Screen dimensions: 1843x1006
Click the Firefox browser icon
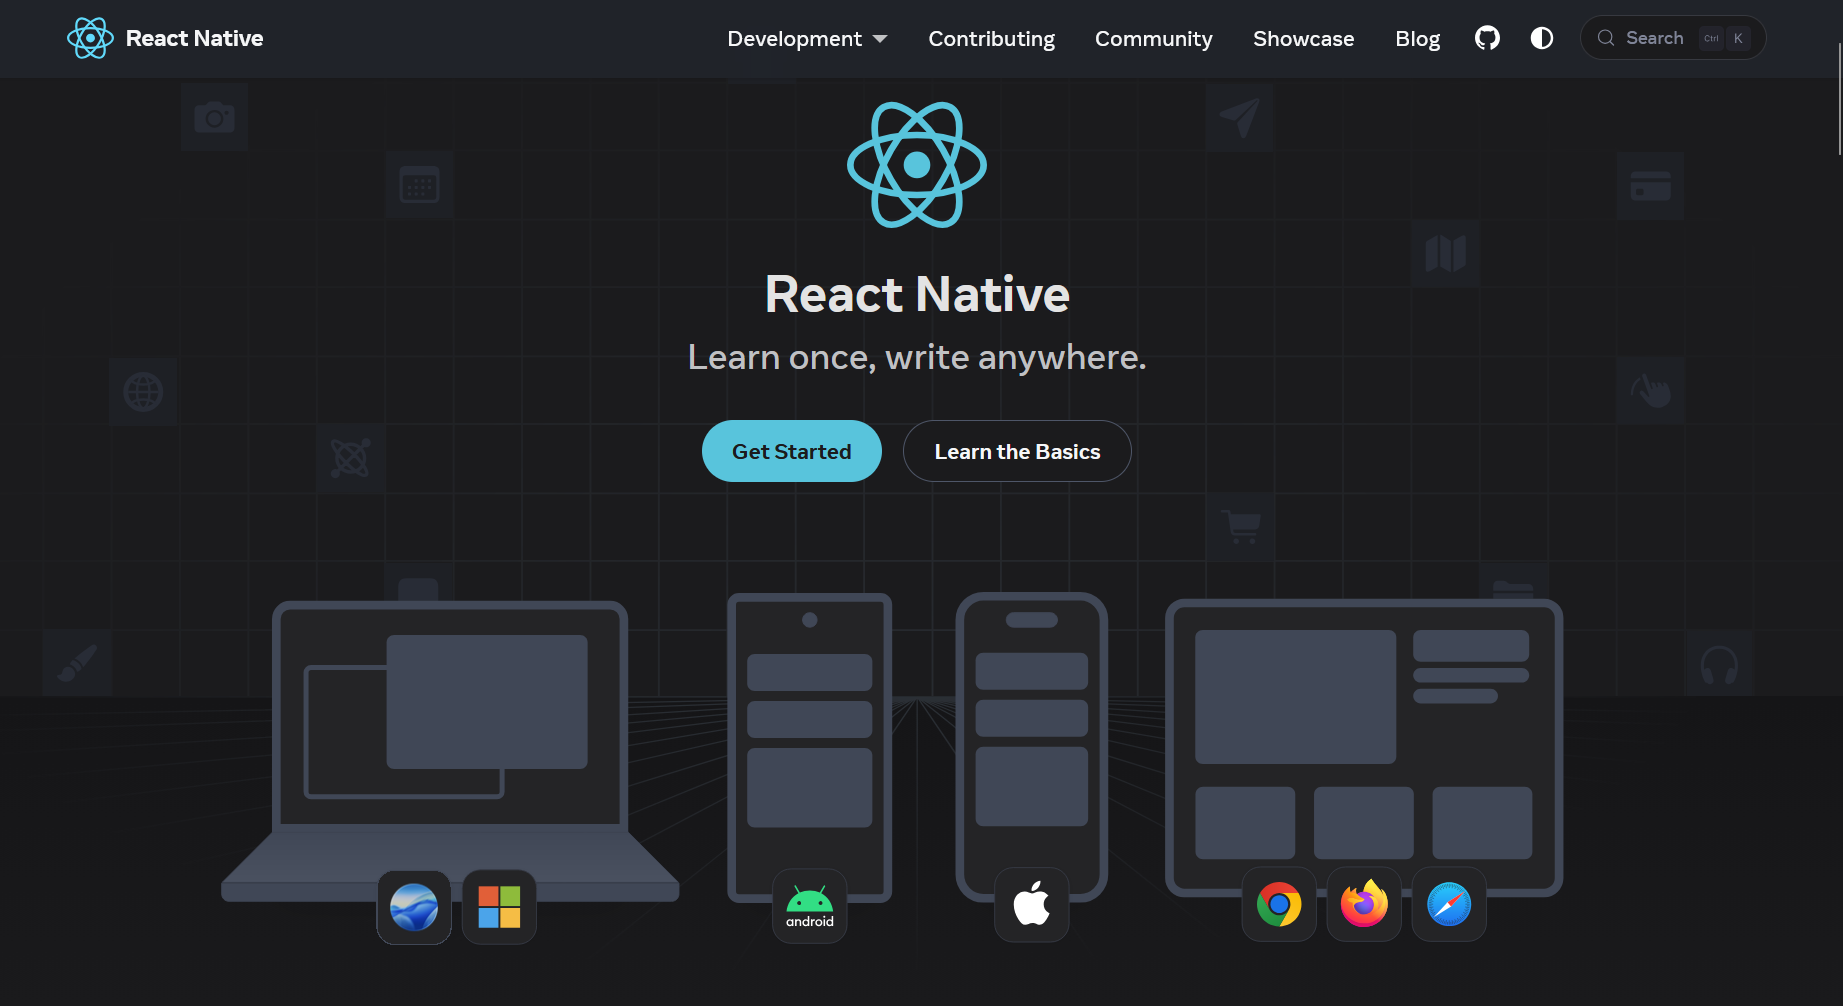tap(1363, 904)
